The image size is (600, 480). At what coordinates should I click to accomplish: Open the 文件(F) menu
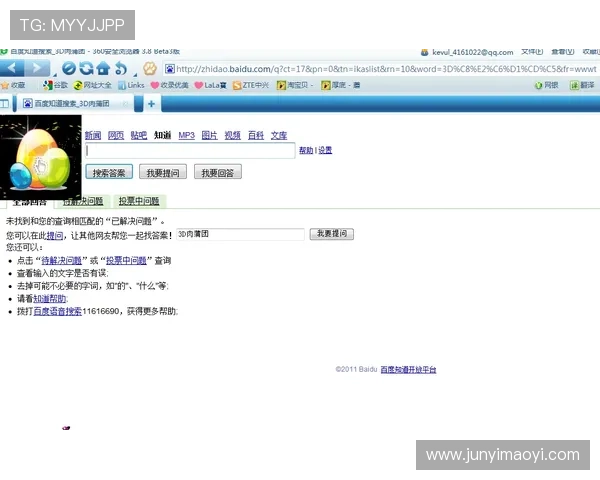click(x=532, y=52)
